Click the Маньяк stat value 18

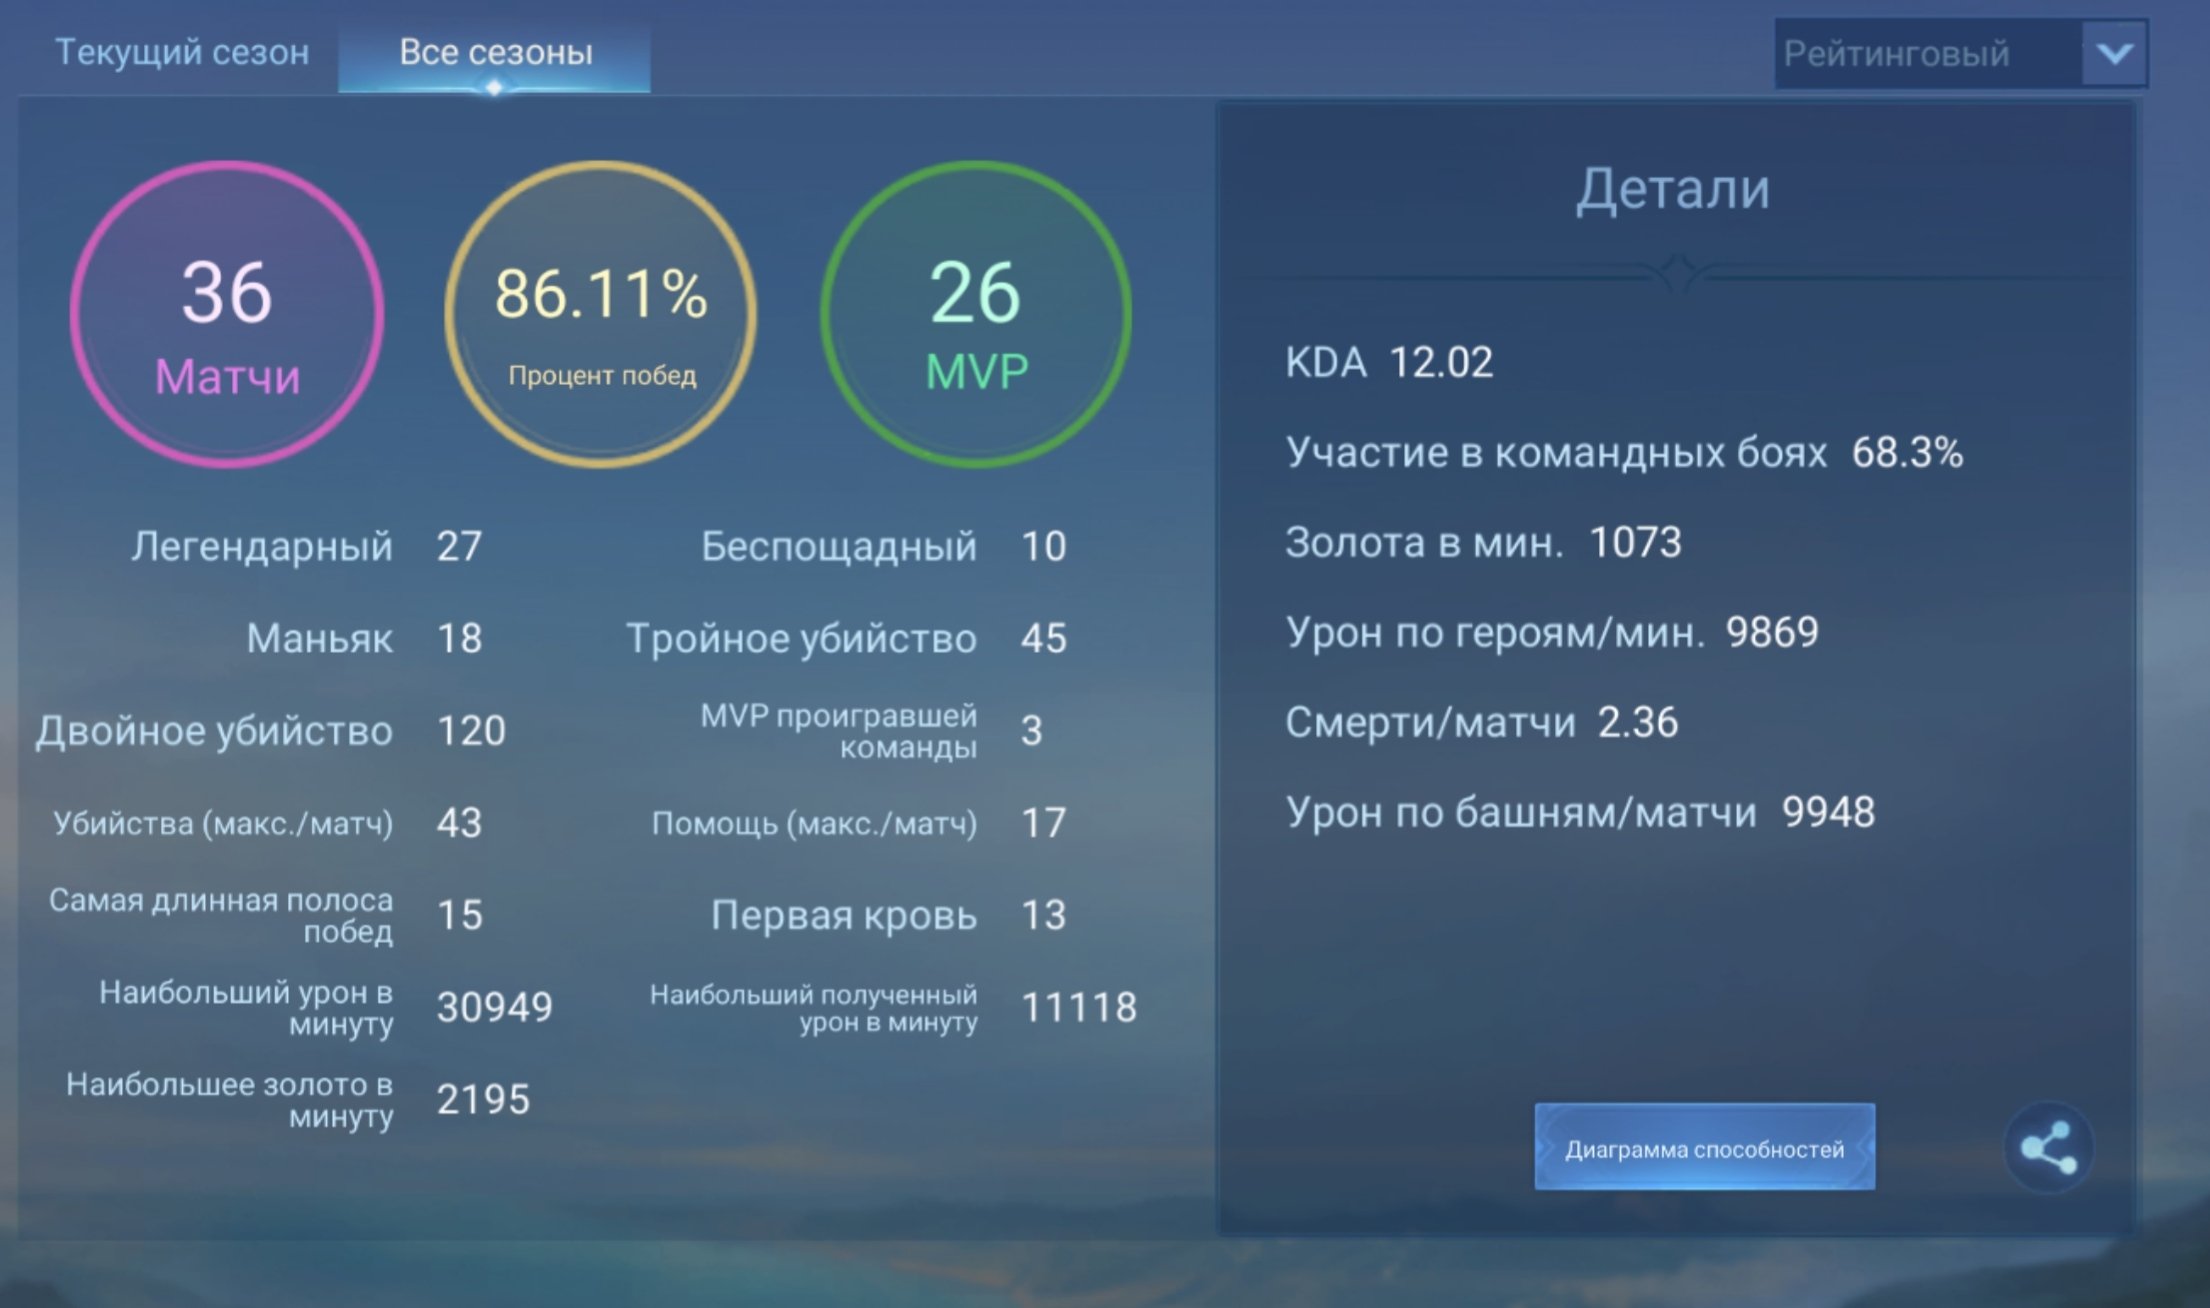tap(460, 638)
